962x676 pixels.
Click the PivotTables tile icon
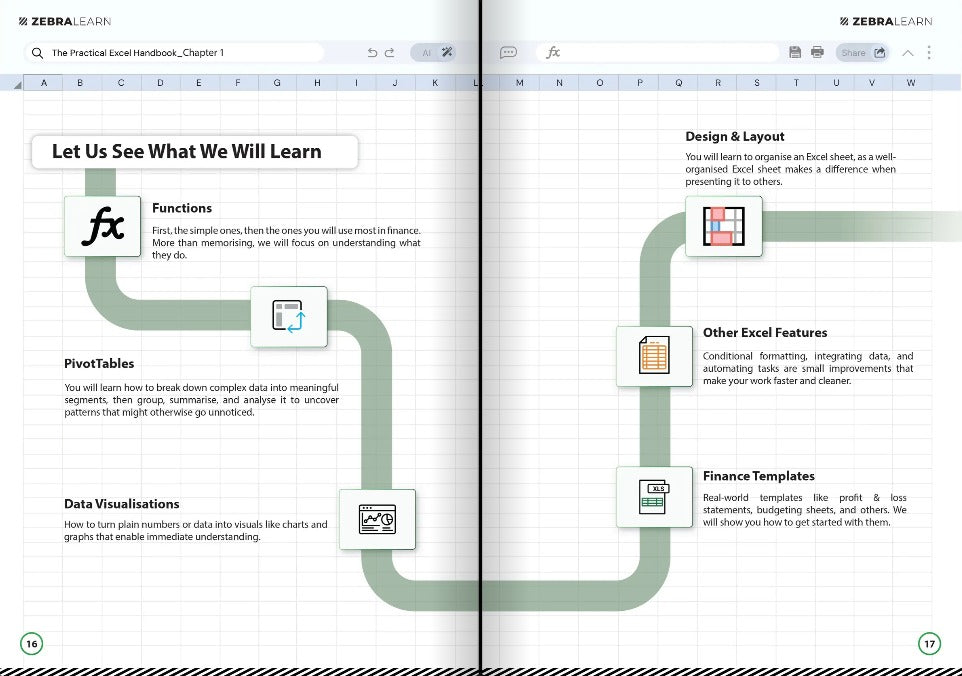click(x=288, y=317)
